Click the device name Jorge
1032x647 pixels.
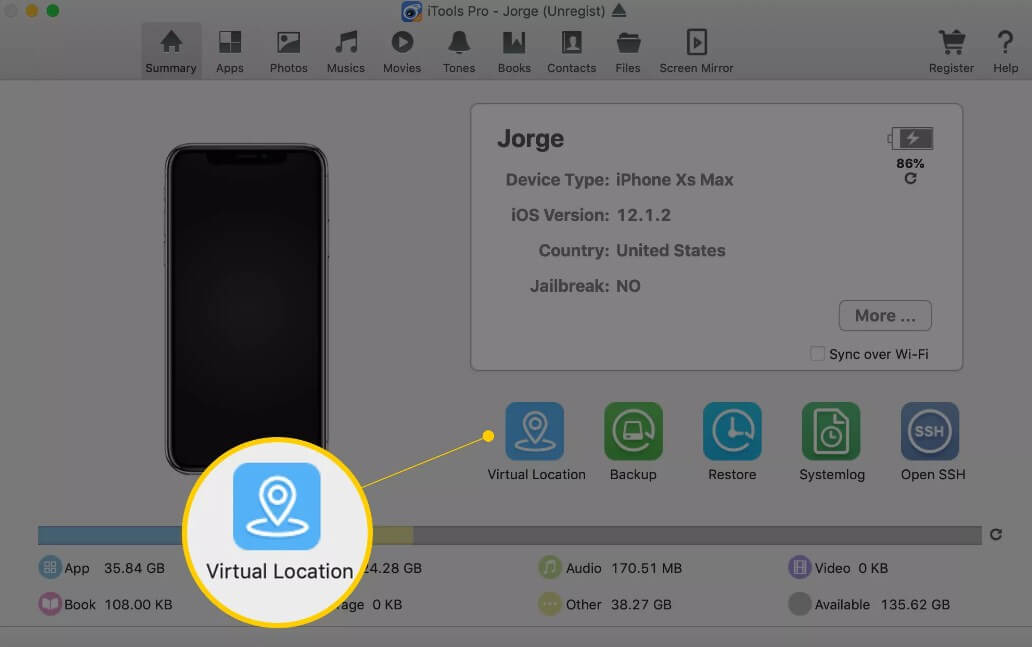point(530,139)
